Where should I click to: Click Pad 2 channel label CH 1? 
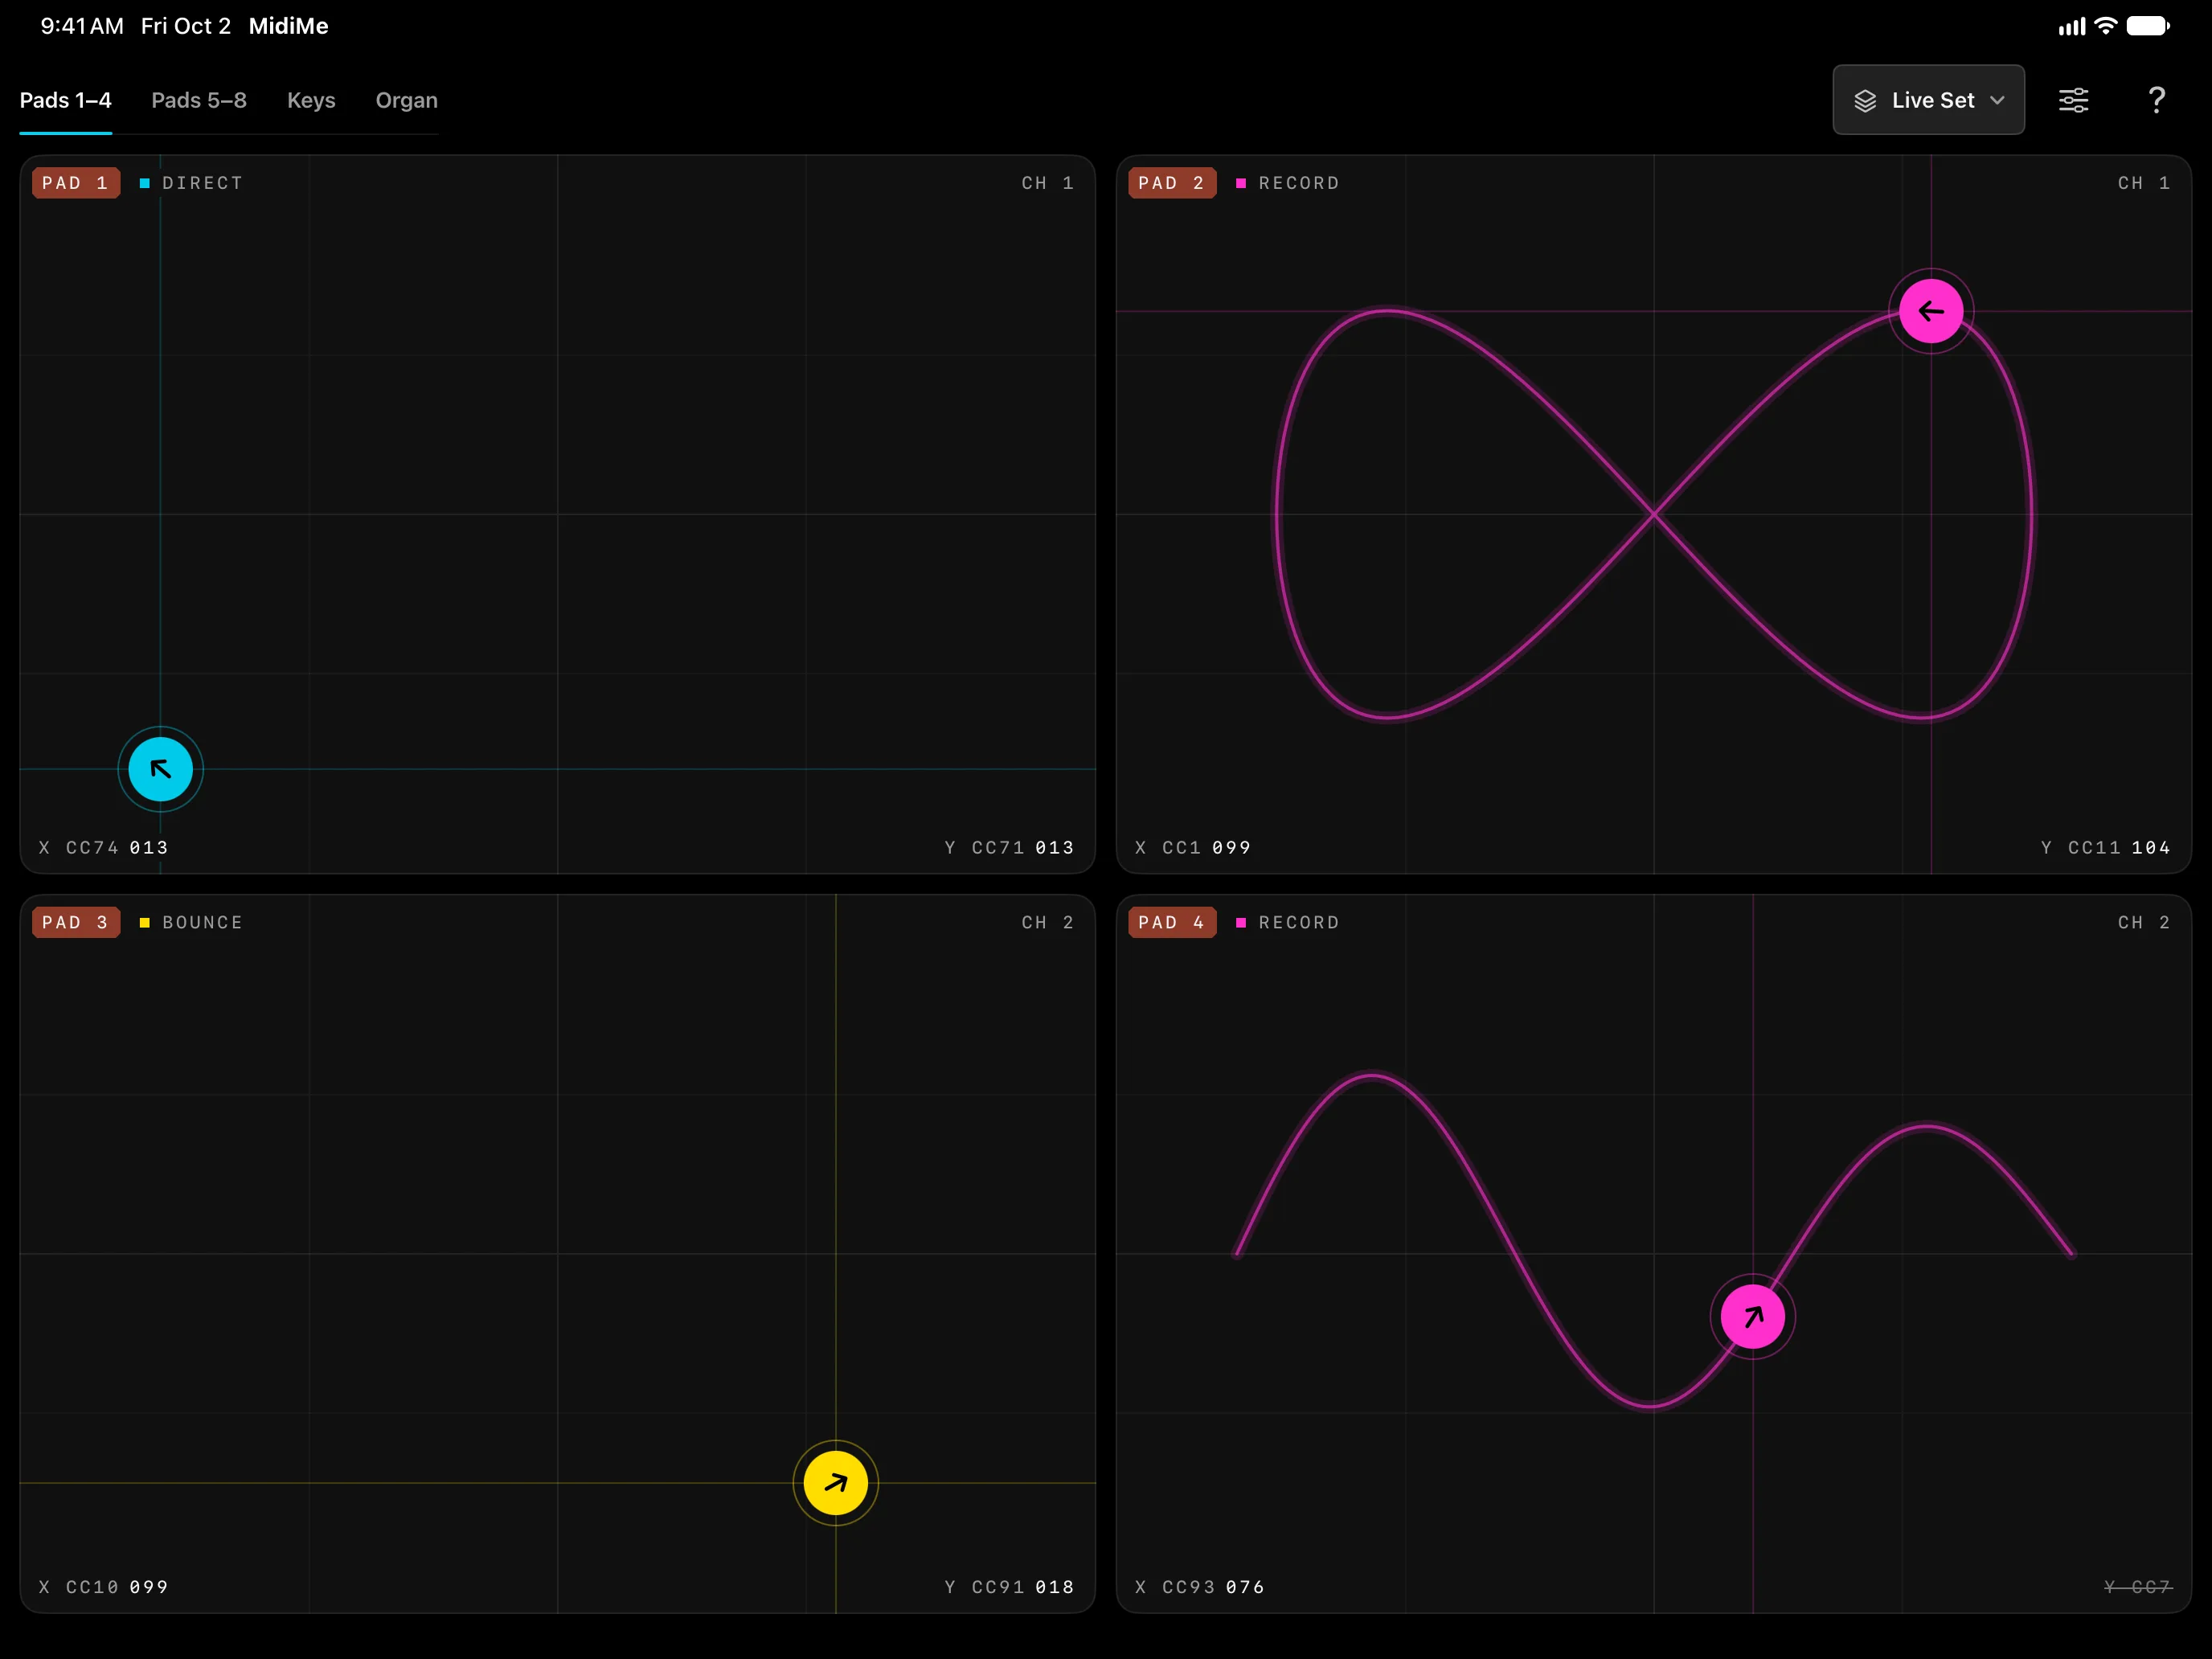click(2144, 183)
